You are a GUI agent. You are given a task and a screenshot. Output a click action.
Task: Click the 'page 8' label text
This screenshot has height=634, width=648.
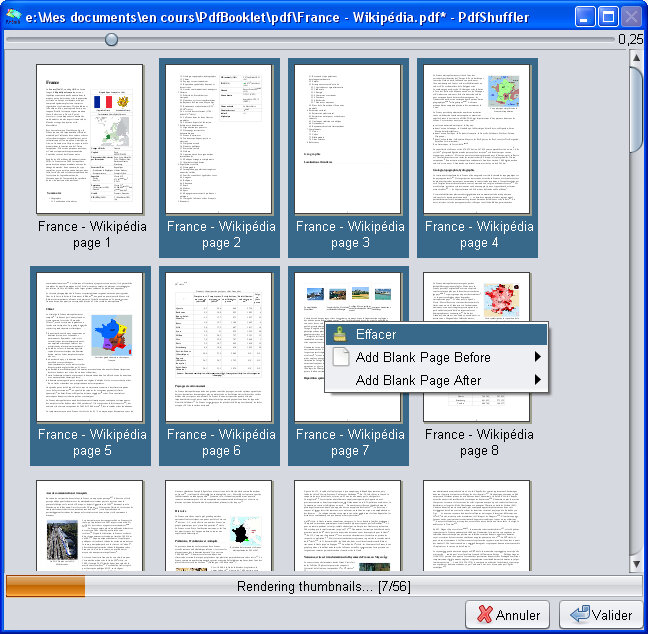click(479, 450)
